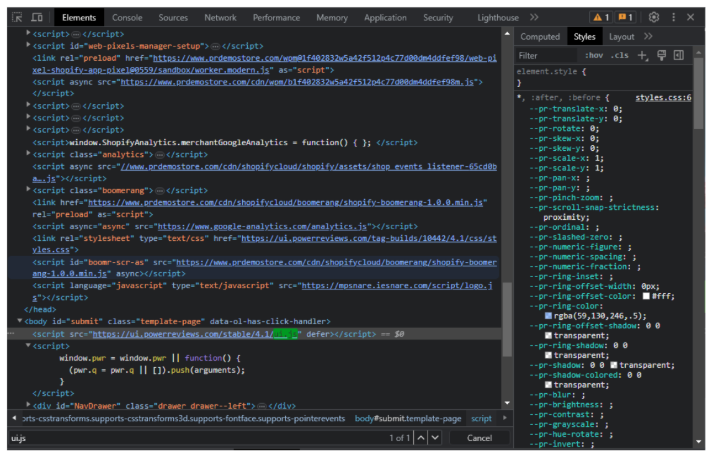The image size is (713, 457).
Task: Open the powerreviews stable 4.1 ui.js link
Action: [195, 334]
